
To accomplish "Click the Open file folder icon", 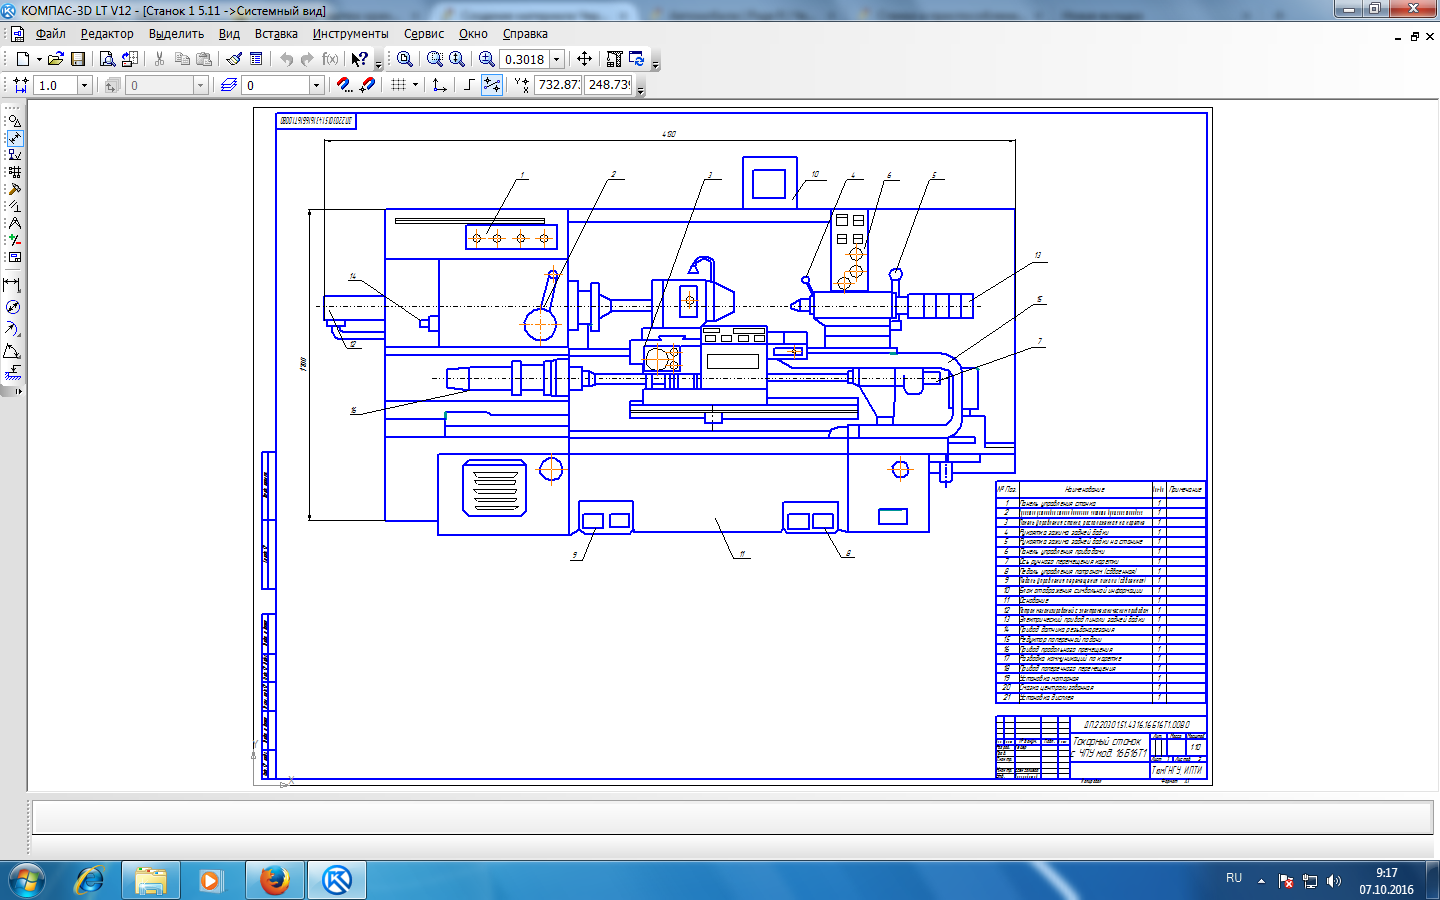I will click(x=55, y=59).
